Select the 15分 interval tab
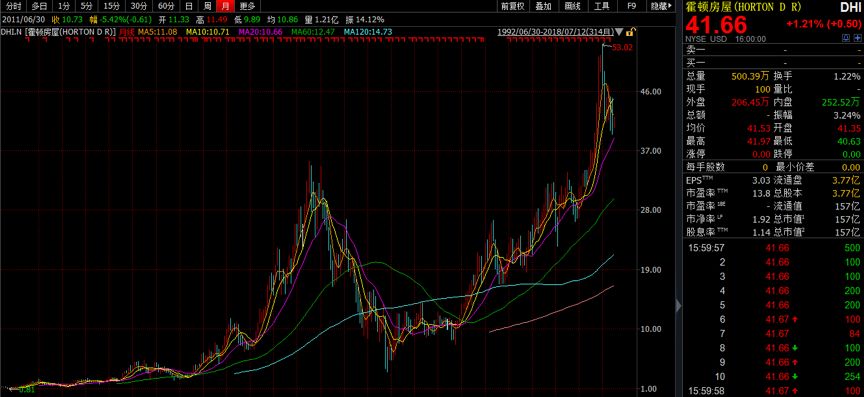The width and height of the screenshot is (864, 397). click(x=111, y=7)
